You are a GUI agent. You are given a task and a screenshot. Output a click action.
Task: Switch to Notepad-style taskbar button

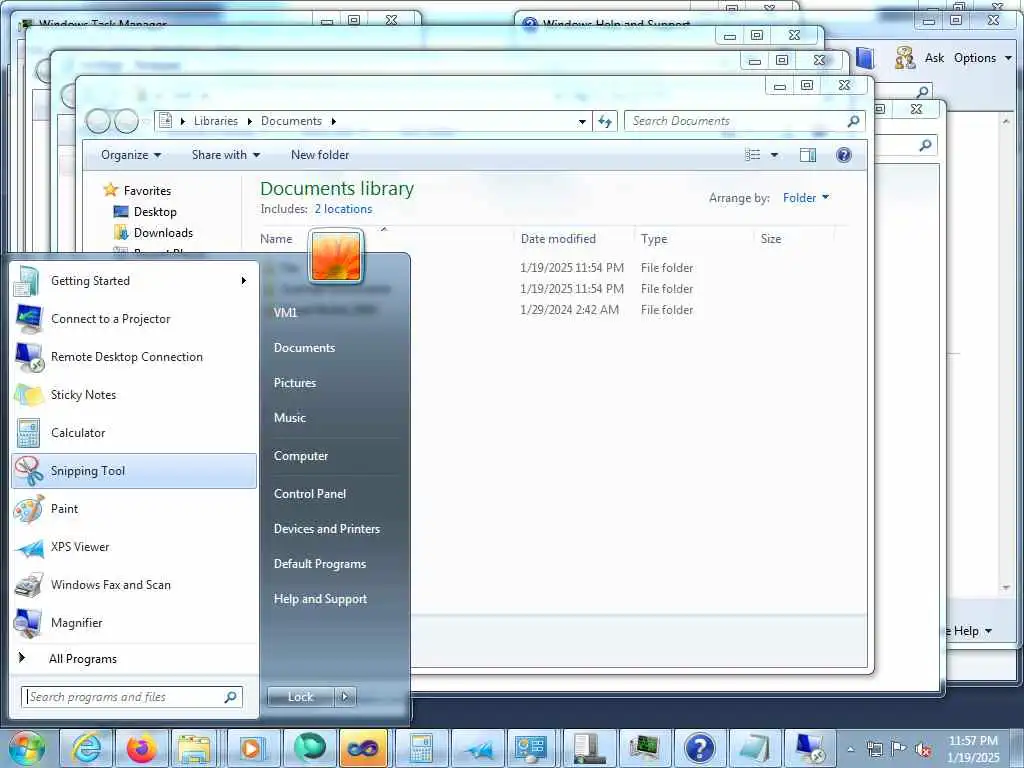(x=755, y=748)
